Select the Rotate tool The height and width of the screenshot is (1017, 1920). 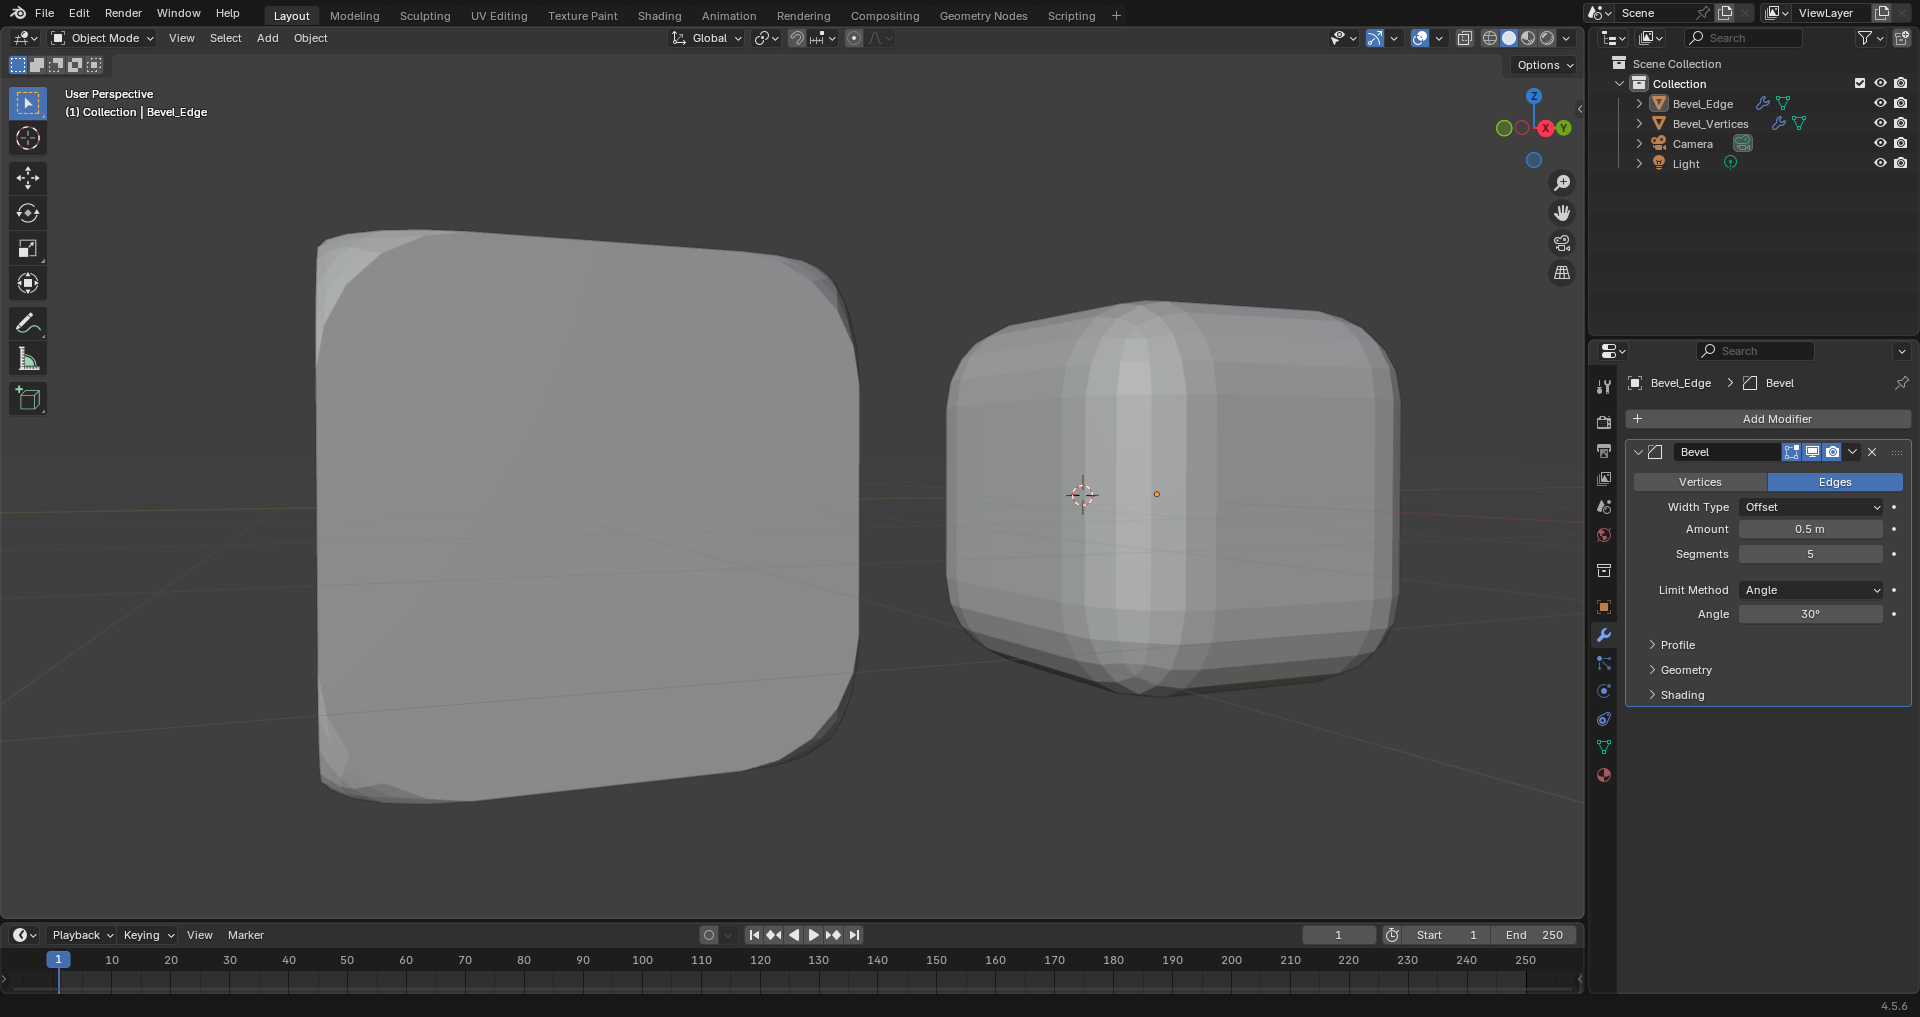28,213
